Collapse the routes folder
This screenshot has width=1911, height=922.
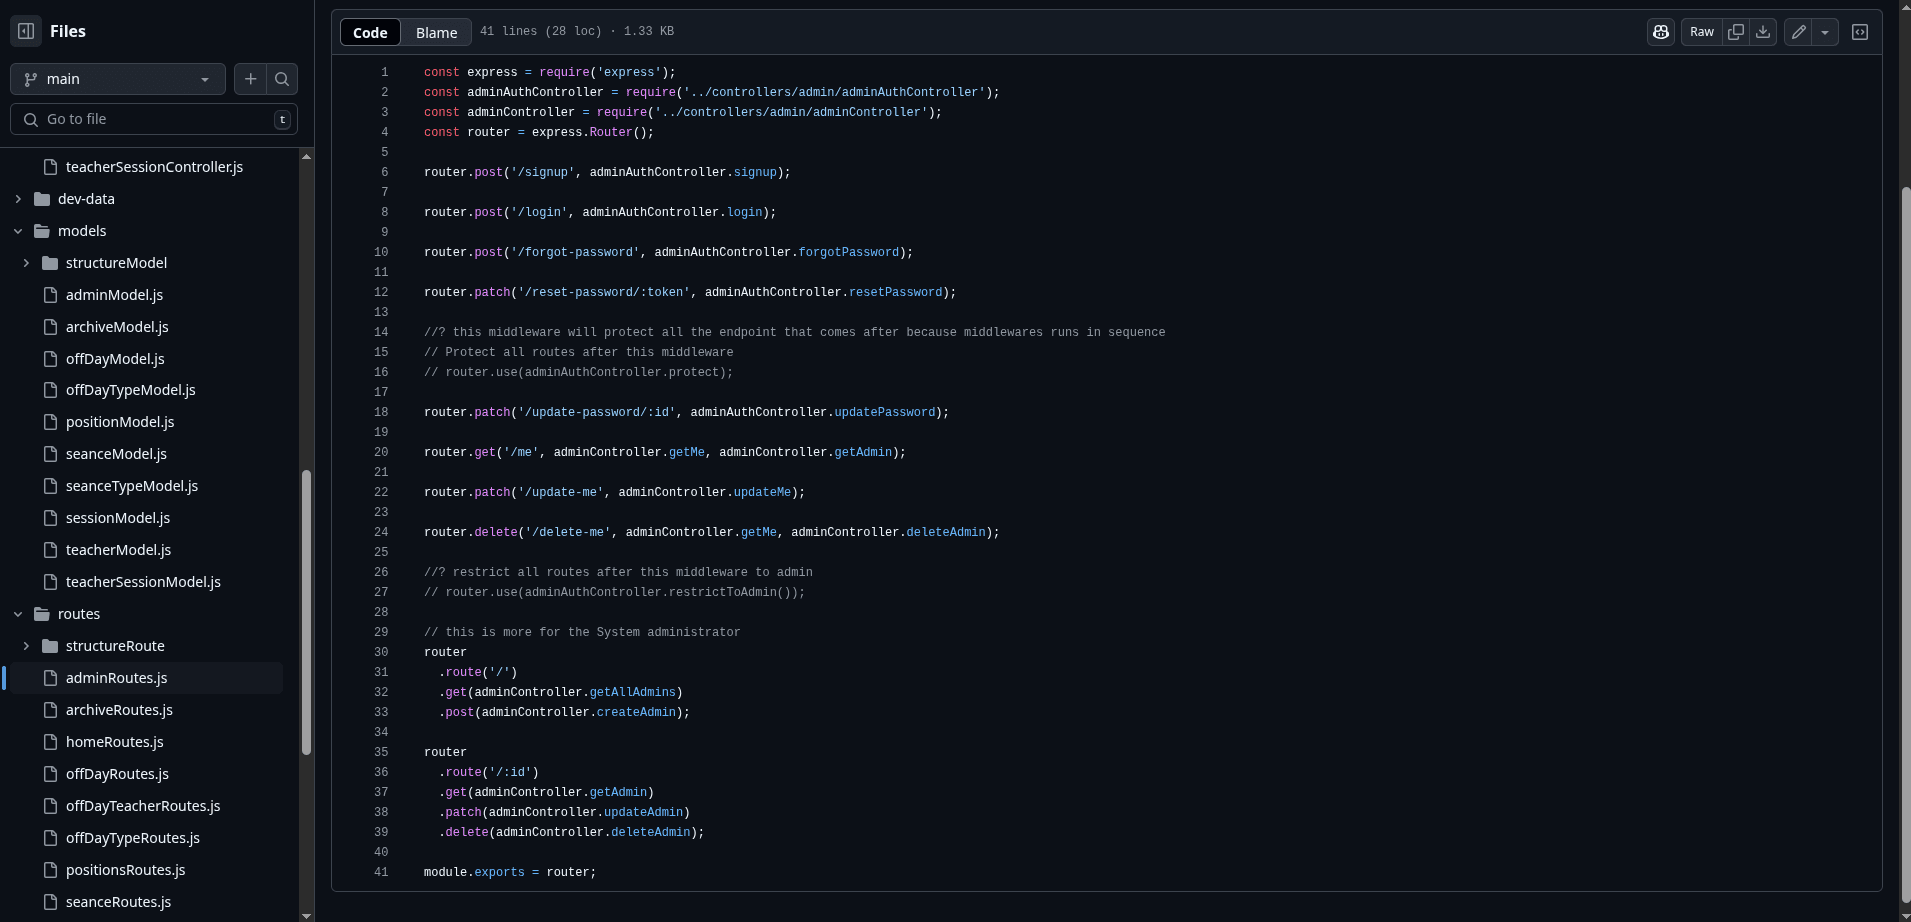(x=18, y=614)
